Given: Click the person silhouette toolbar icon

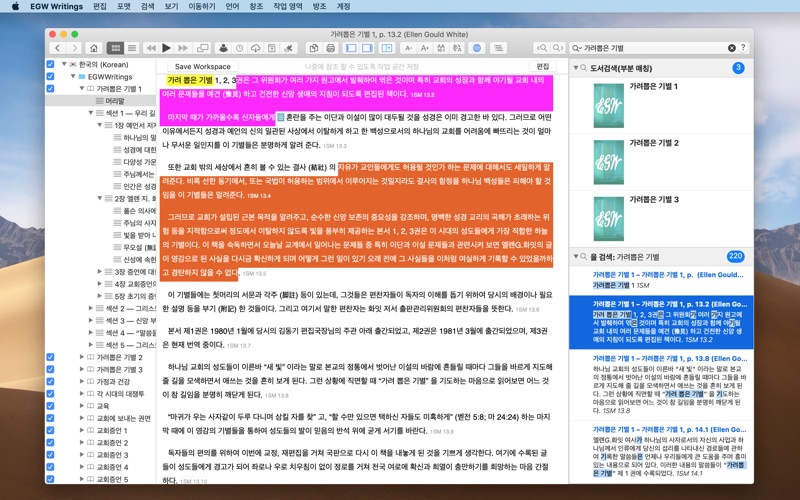Looking at the screenshot, I should 223,48.
